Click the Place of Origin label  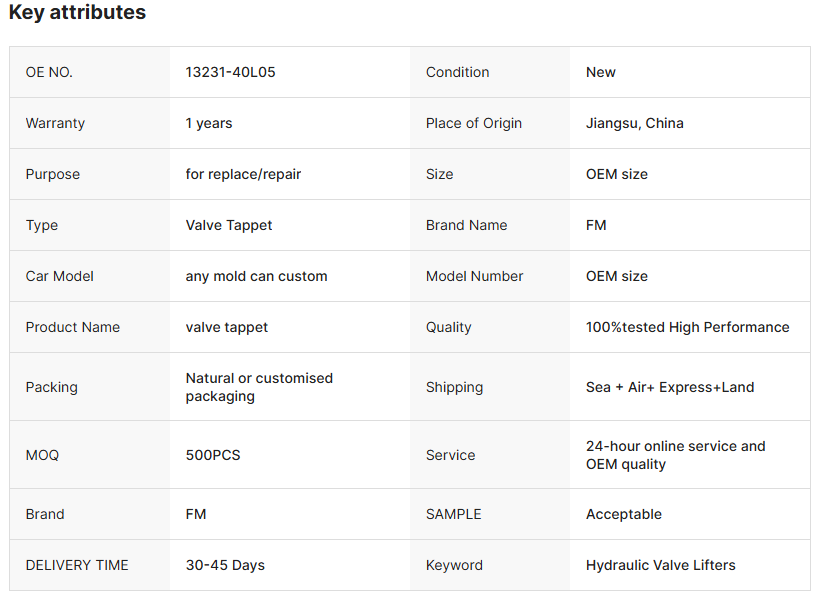point(474,123)
